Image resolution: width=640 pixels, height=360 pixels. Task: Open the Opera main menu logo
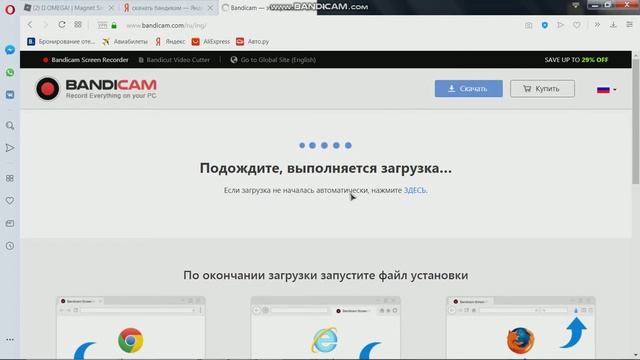tap(10, 9)
